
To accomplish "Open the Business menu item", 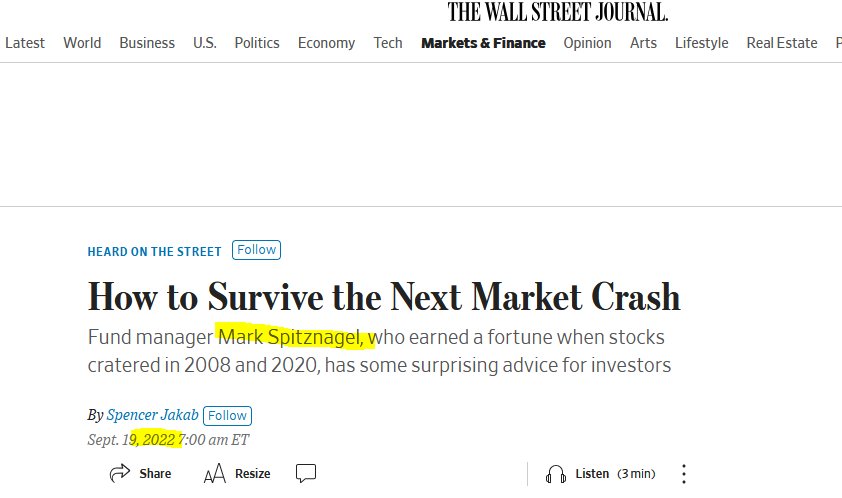I will tap(147, 43).
